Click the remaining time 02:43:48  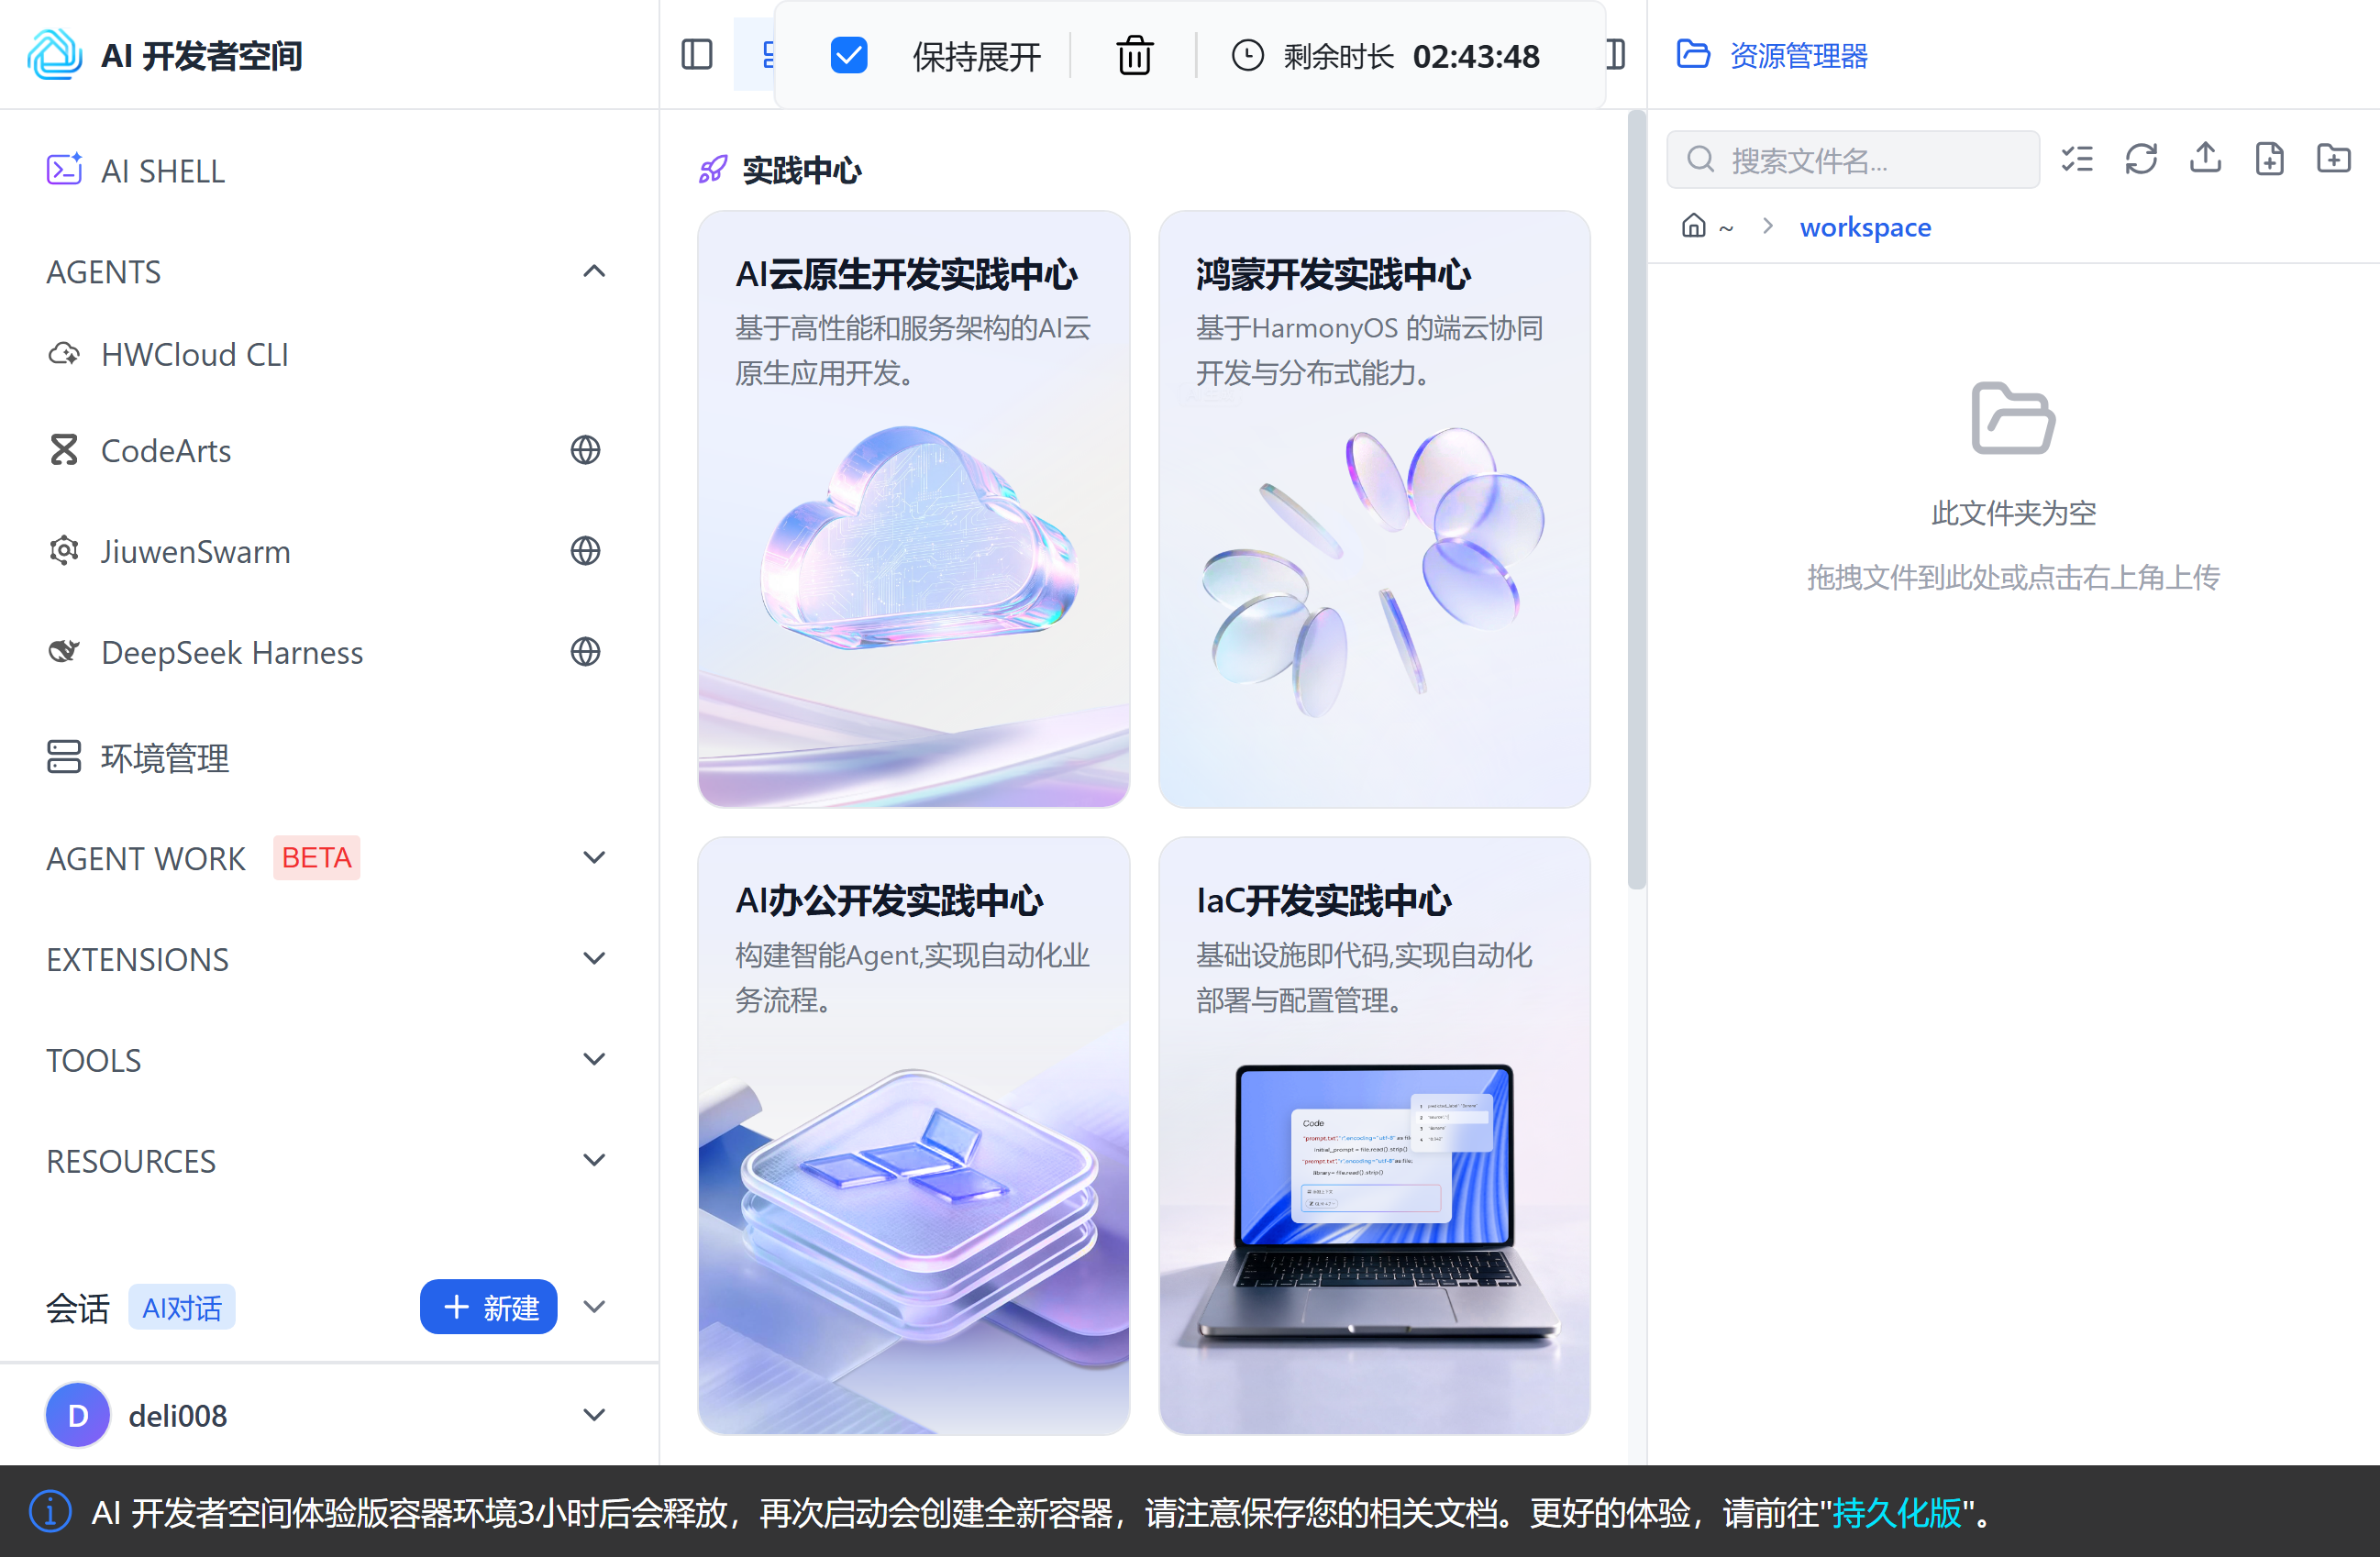point(1476,56)
